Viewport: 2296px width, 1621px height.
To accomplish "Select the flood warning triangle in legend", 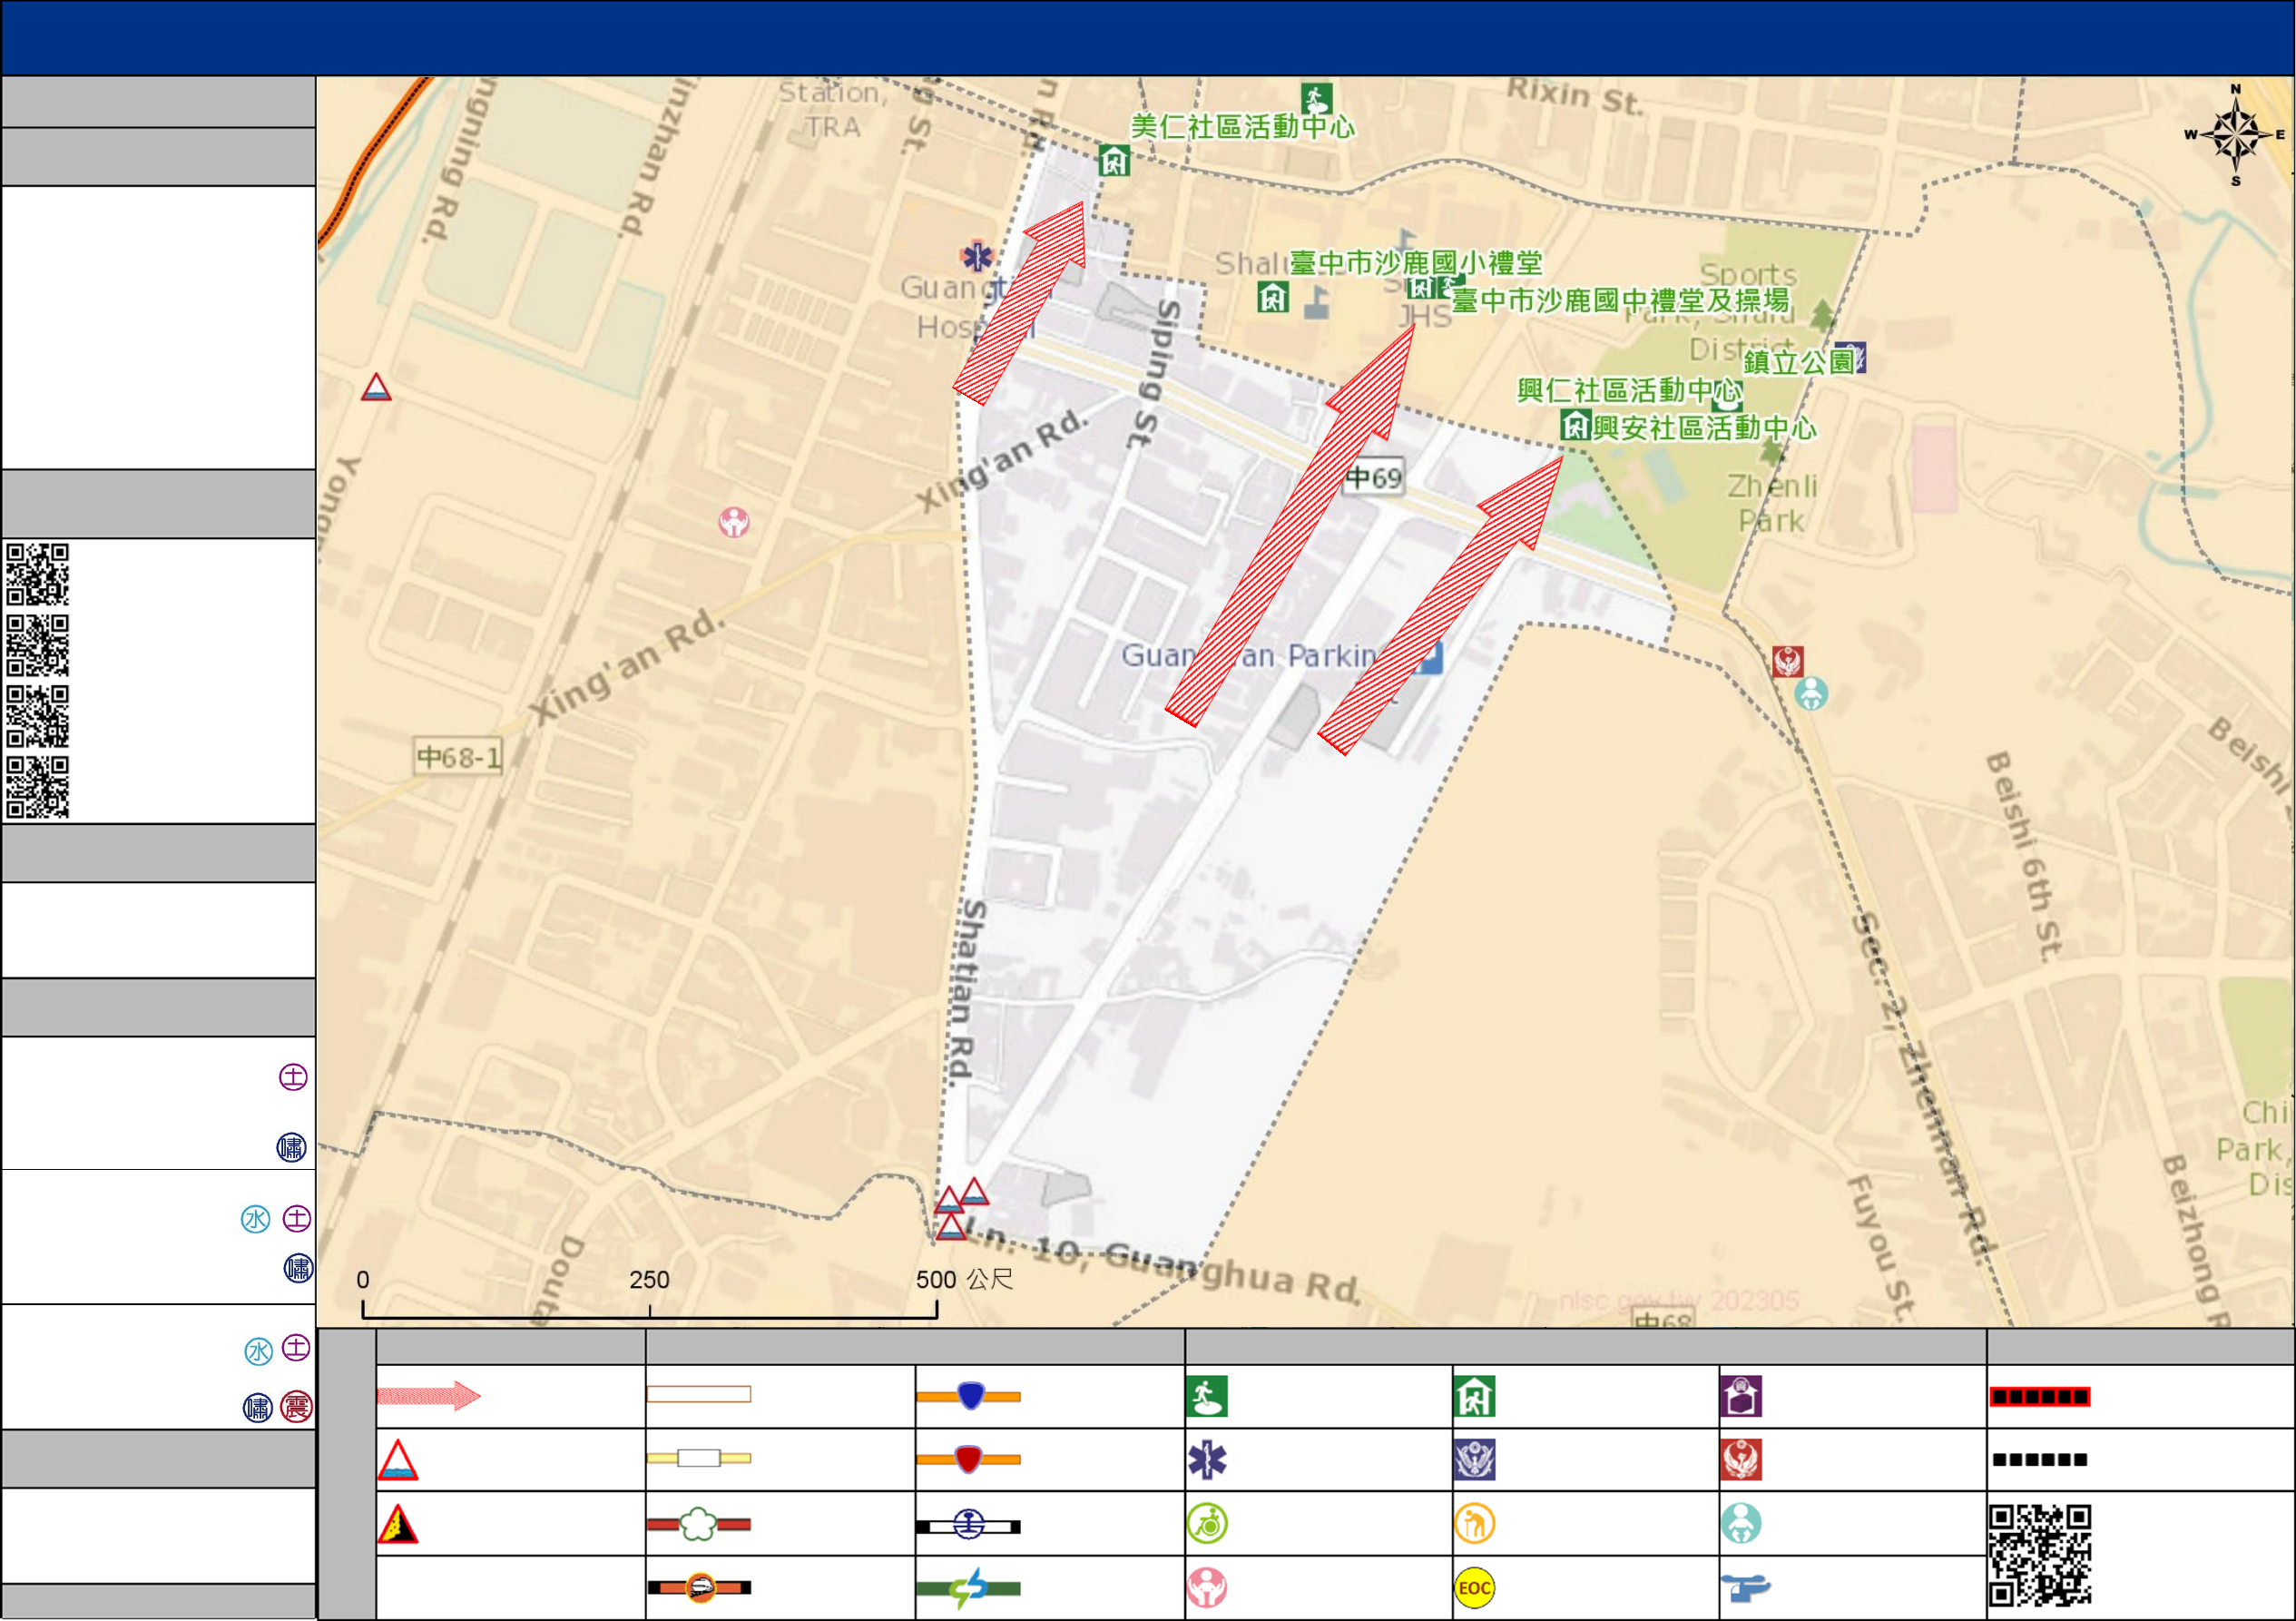I will coord(397,1460).
